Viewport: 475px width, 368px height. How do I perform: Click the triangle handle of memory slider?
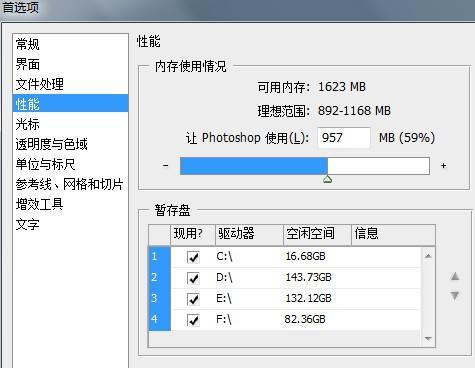click(328, 179)
